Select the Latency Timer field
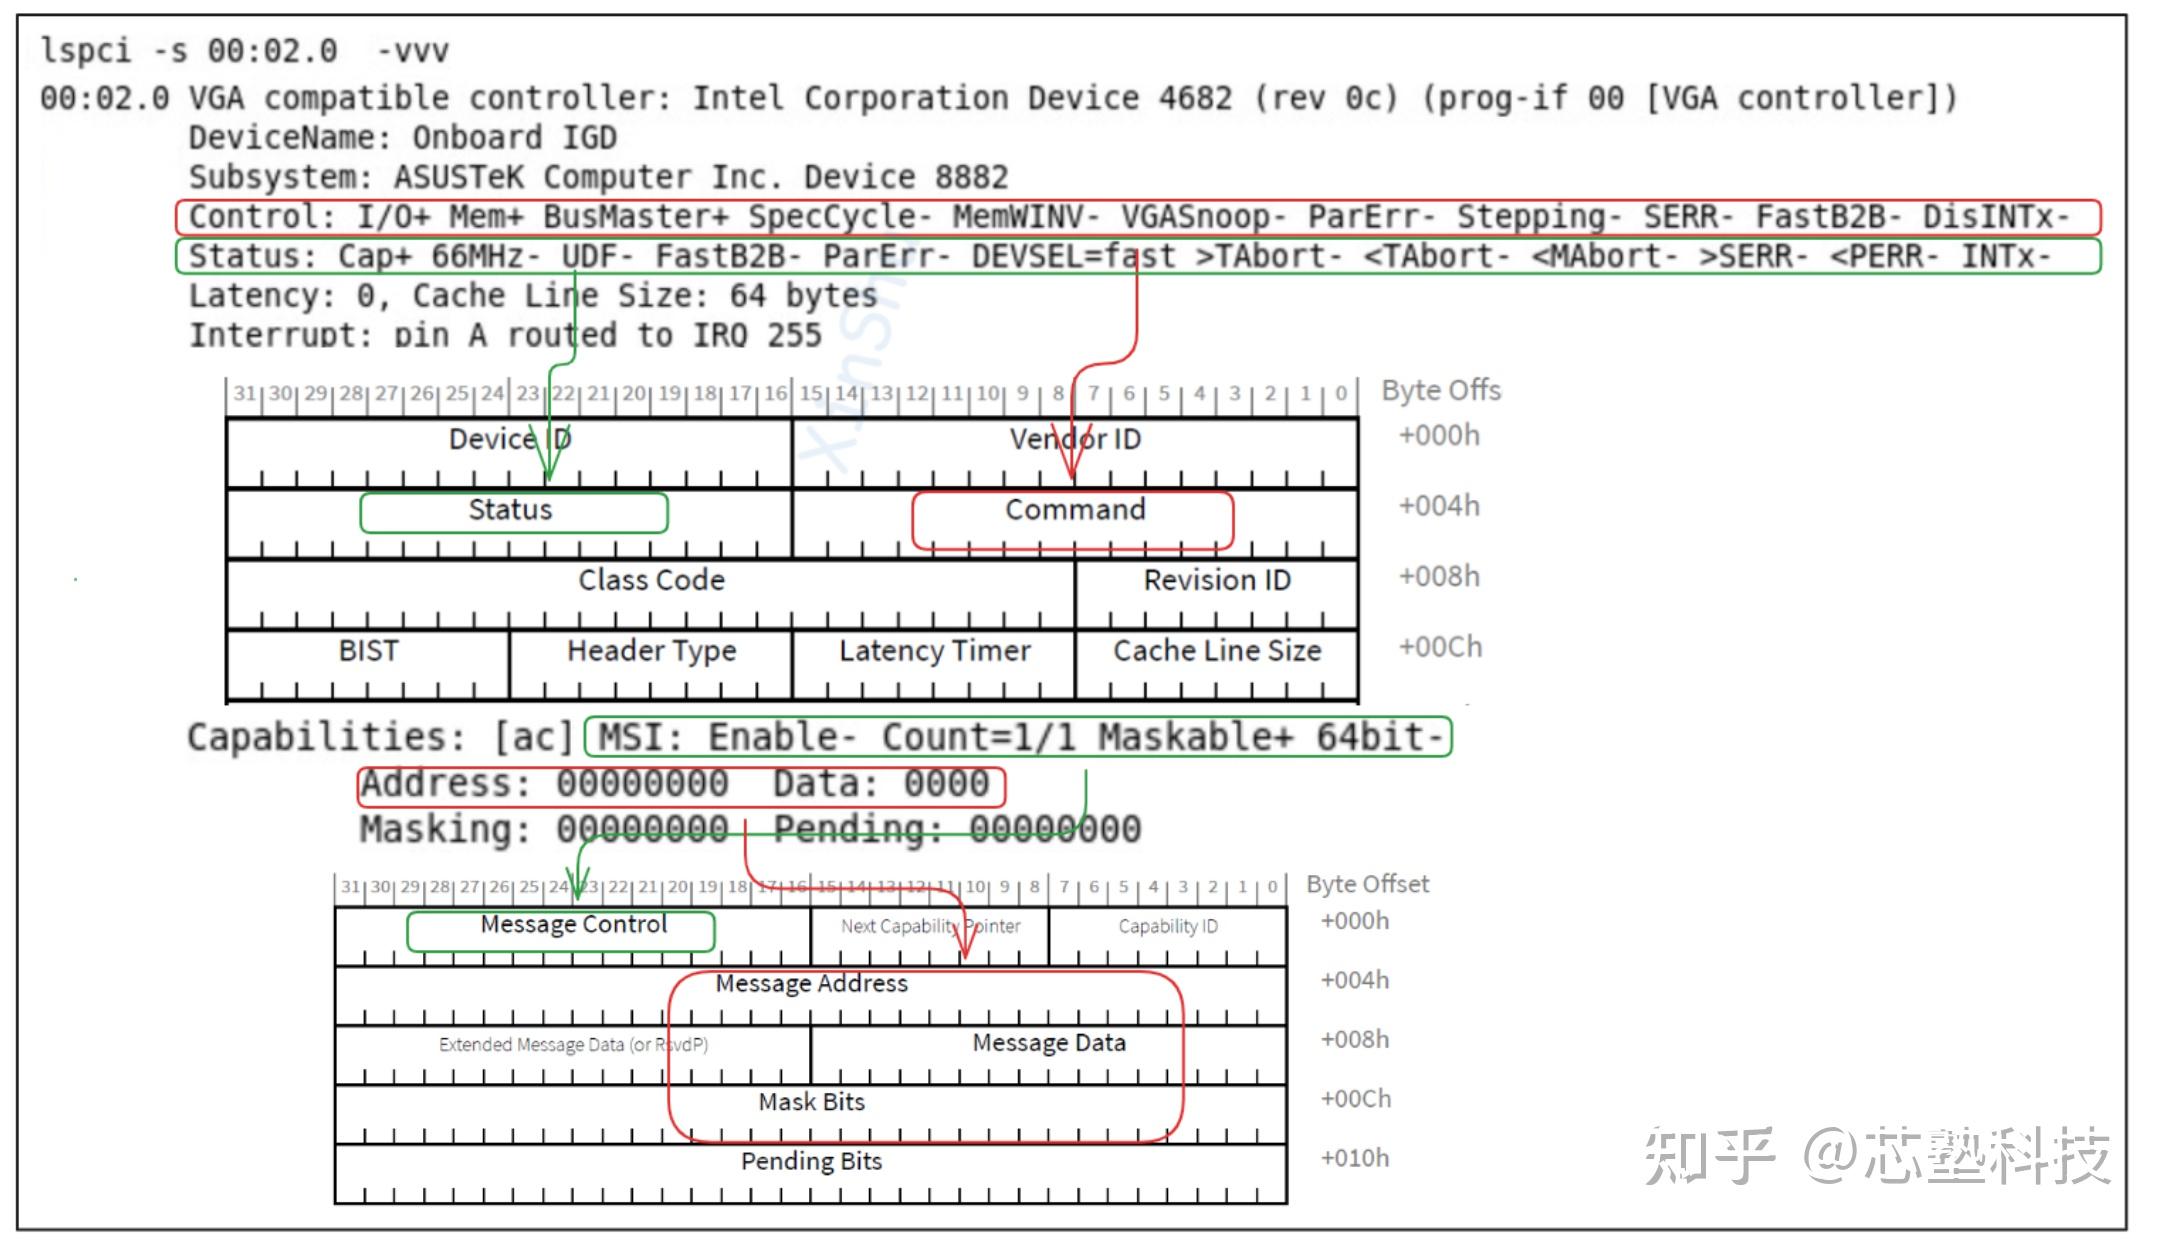The height and width of the screenshot is (1243, 2167). [x=934, y=651]
